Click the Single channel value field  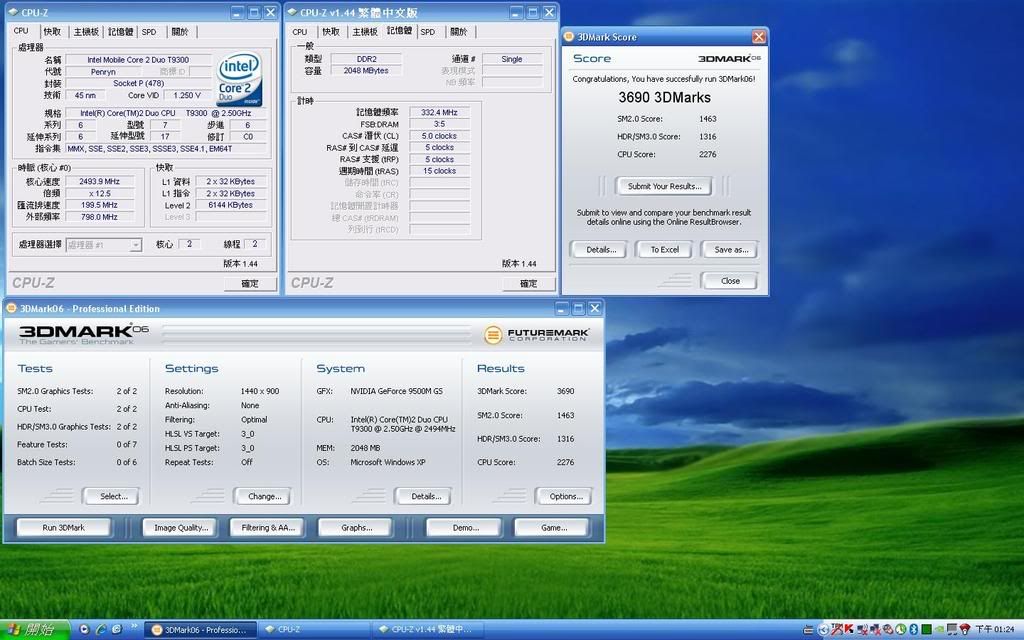512,59
